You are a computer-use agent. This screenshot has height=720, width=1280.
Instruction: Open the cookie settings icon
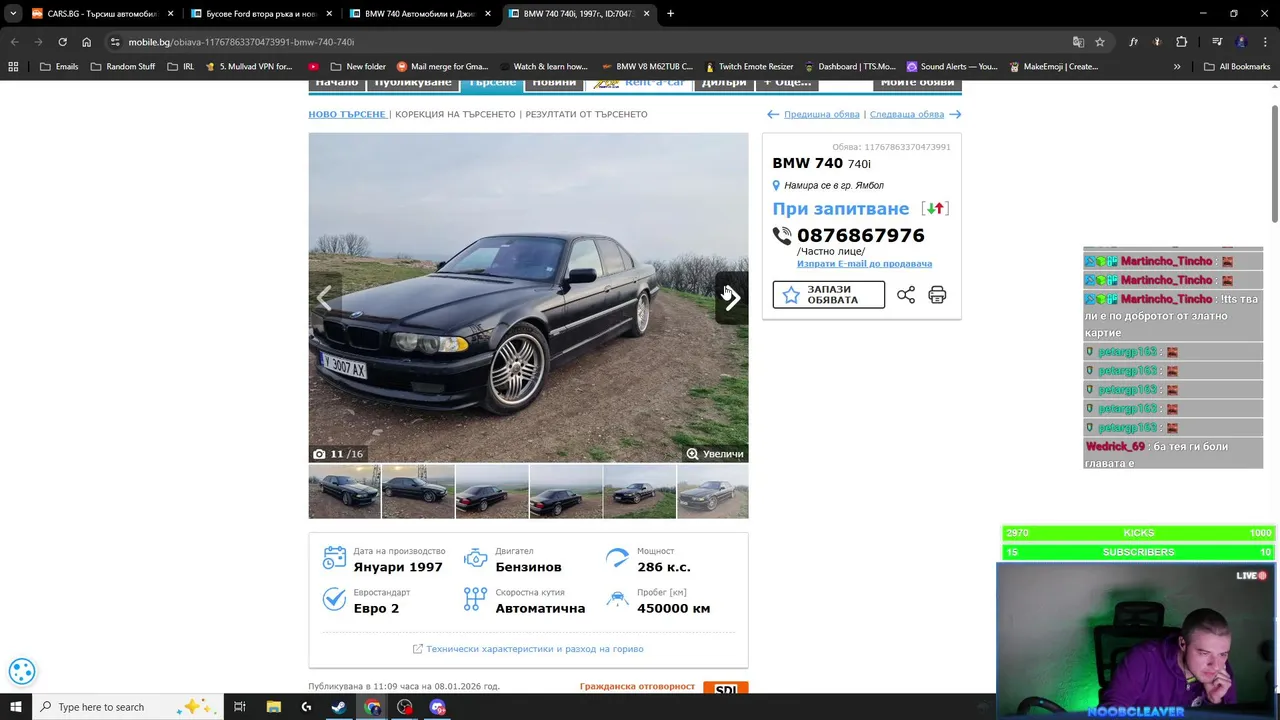pos(22,671)
